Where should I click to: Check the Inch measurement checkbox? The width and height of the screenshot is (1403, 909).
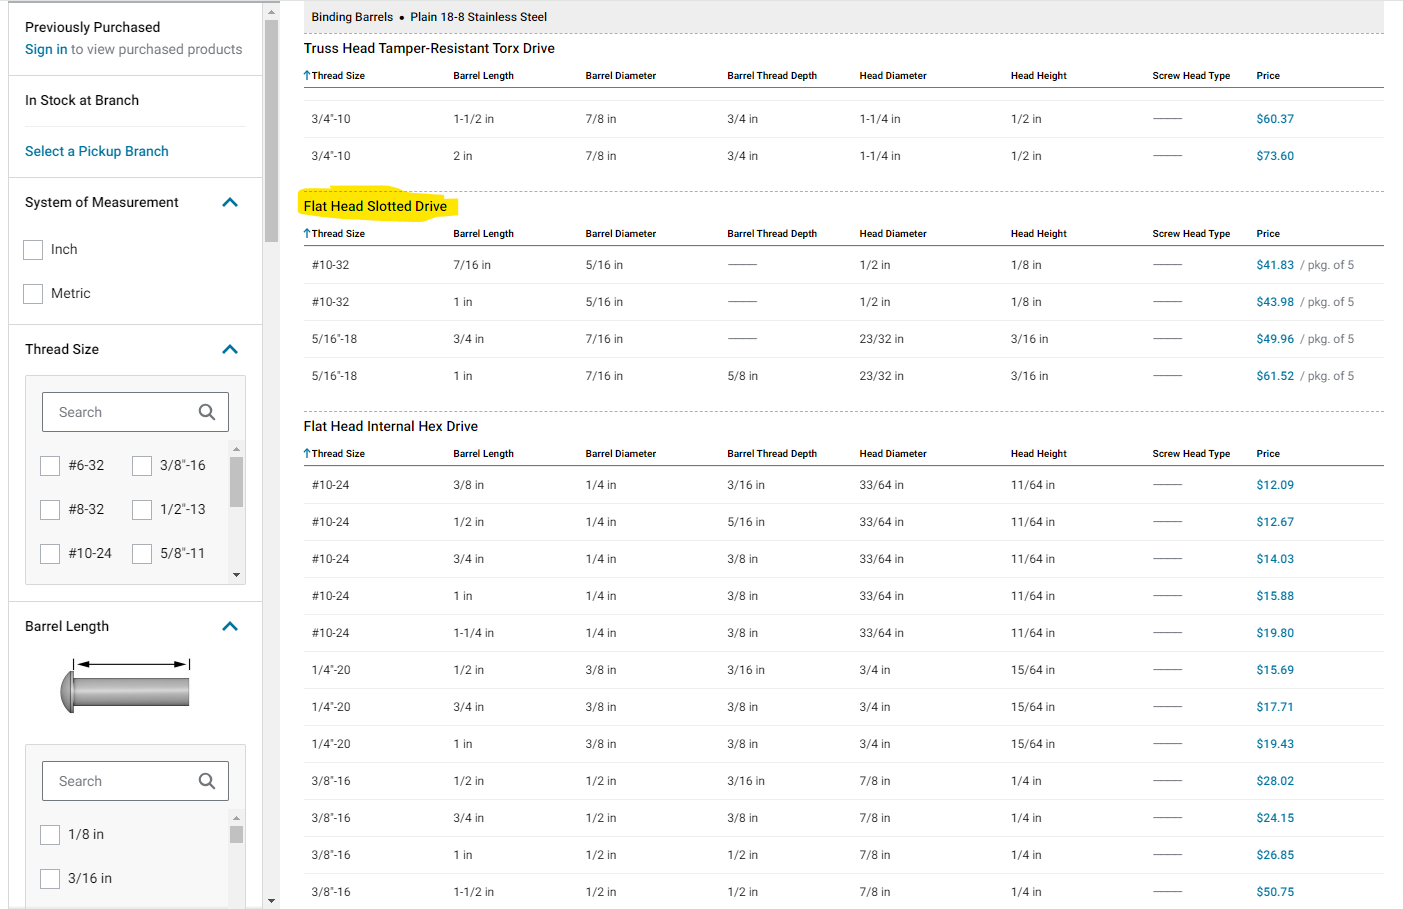point(33,250)
